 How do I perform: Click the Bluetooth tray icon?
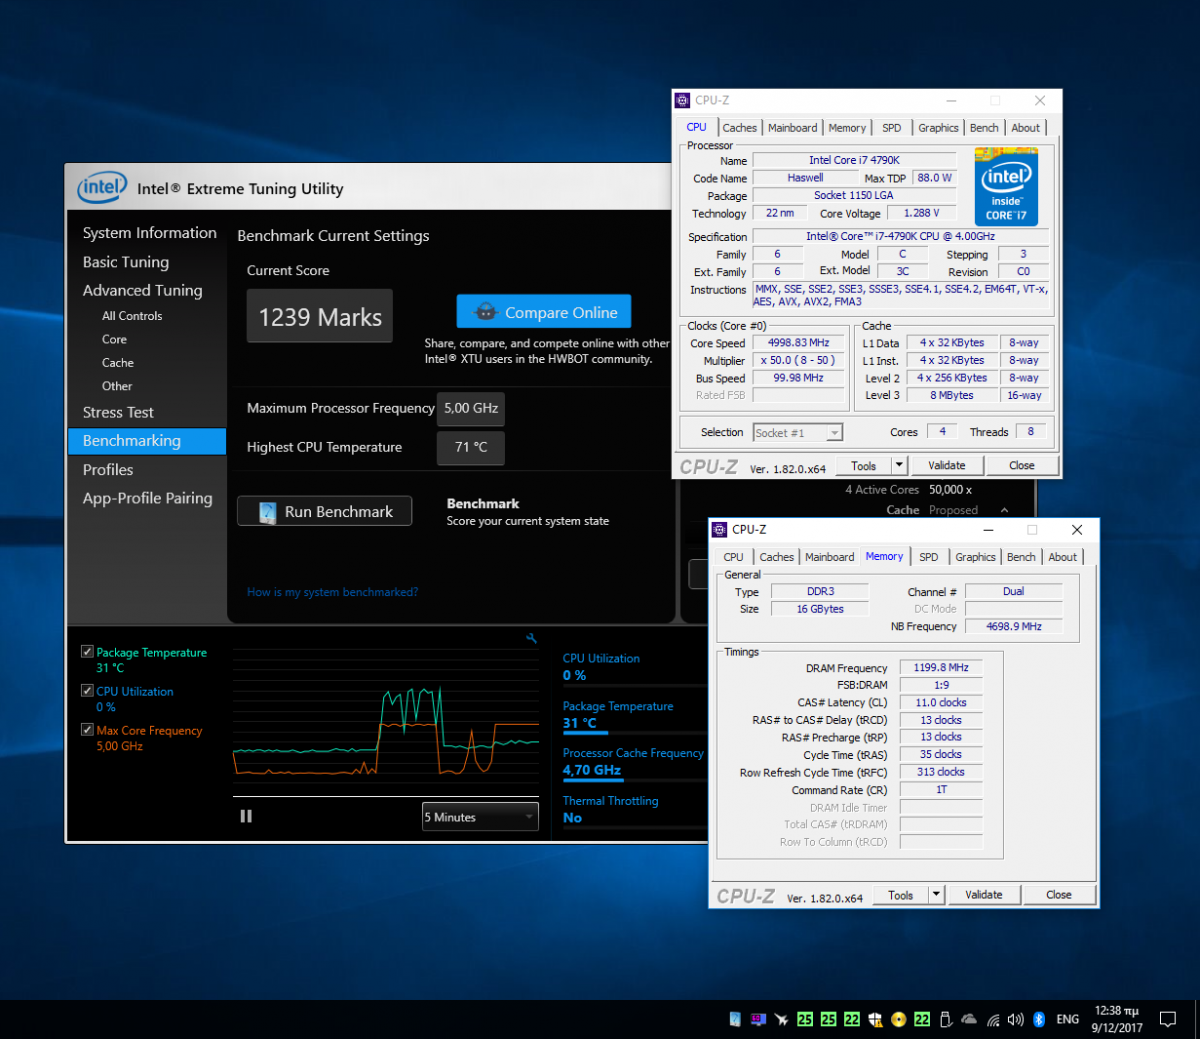[1039, 1020]
